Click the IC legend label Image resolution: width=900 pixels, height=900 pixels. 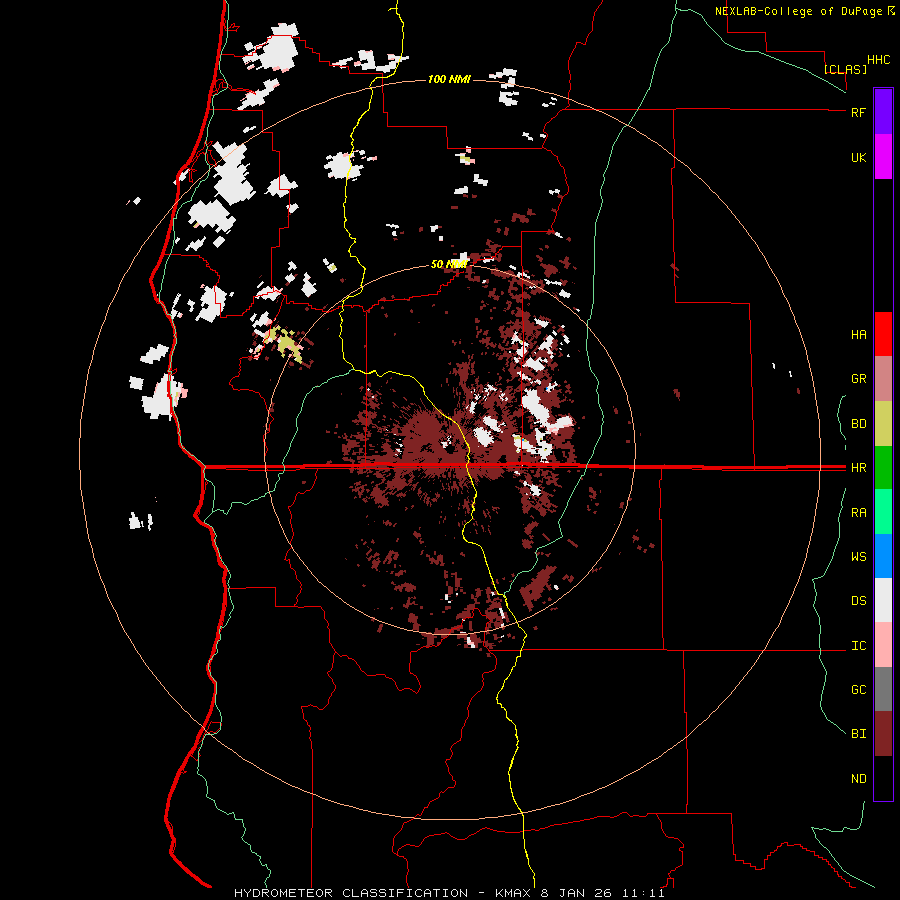point(858,646)
